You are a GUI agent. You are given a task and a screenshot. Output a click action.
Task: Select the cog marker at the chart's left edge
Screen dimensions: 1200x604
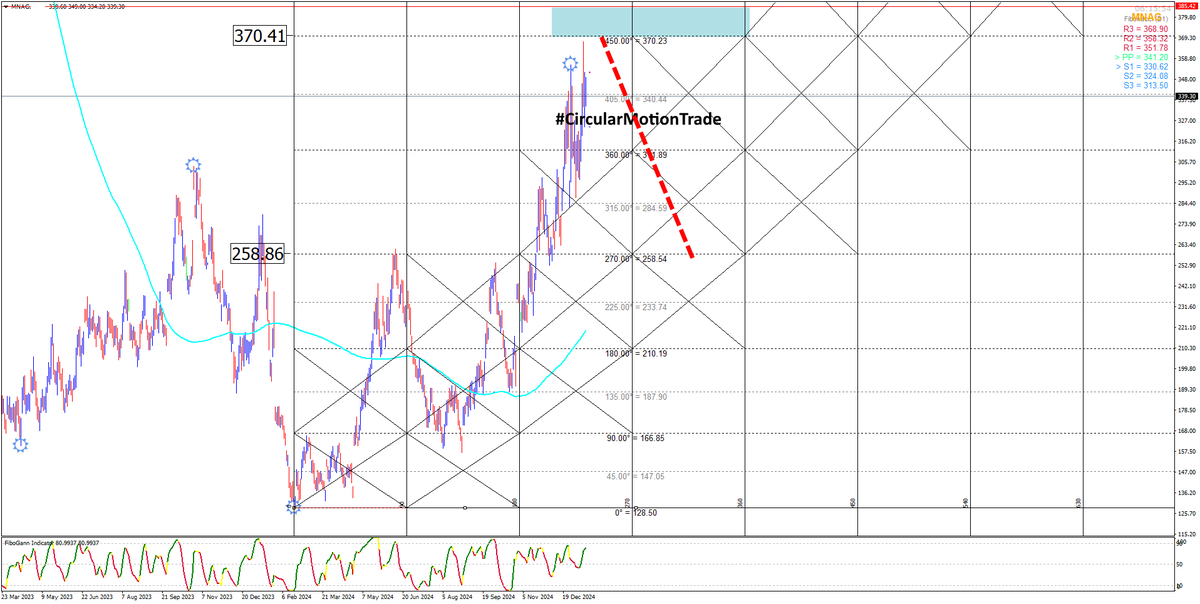[x=20, y=444]
